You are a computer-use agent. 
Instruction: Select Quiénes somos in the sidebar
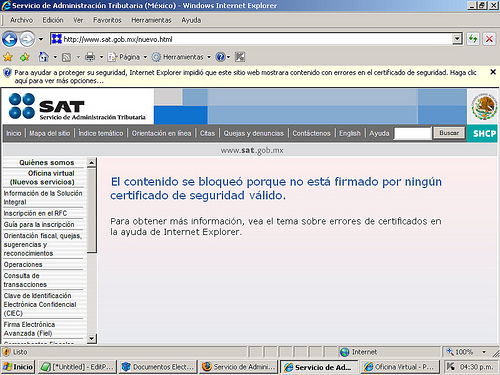pyautogui.click(x=47, y=163)
